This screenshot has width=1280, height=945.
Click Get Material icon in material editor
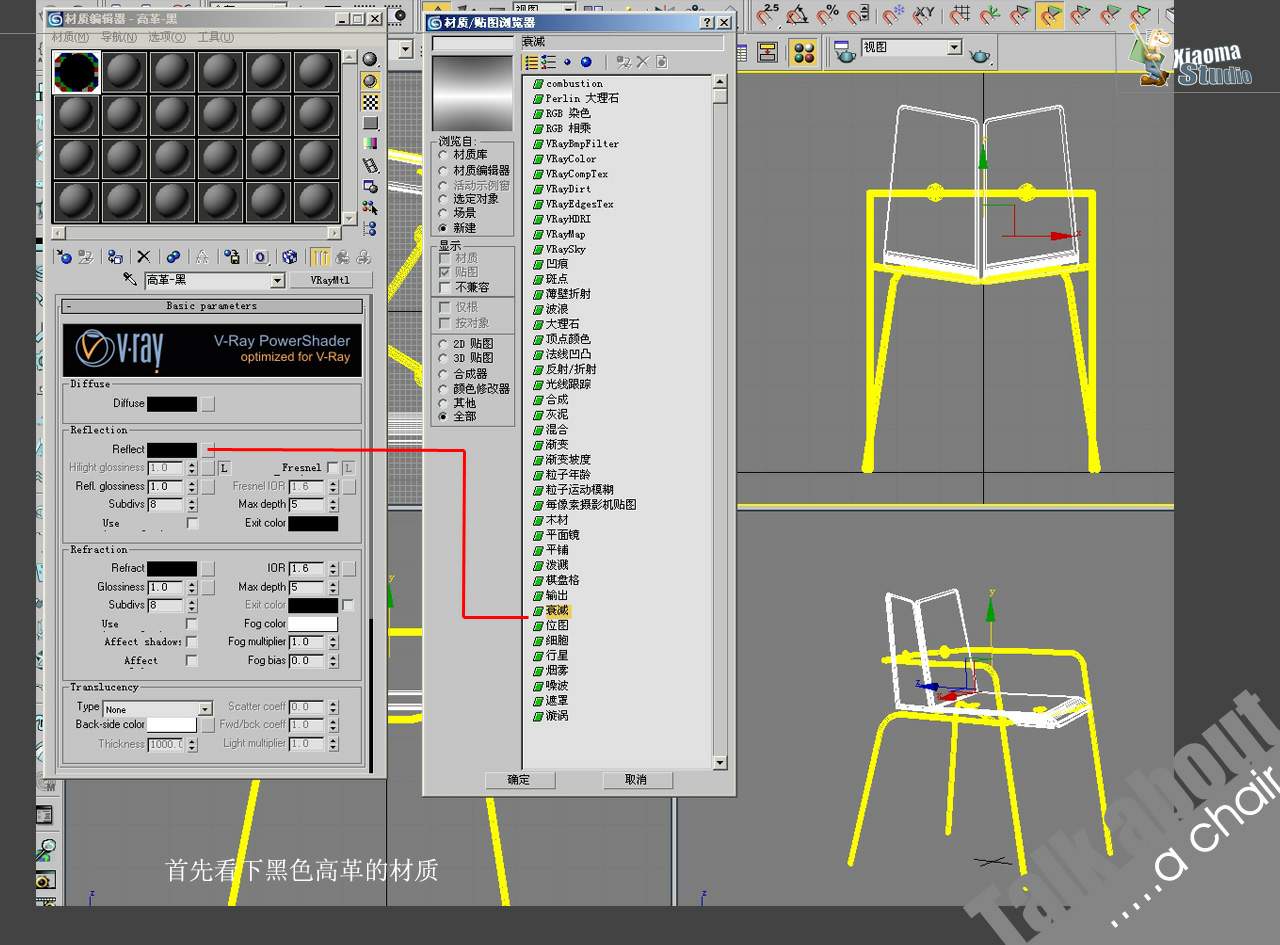pyautogui.click(x=64, y=257)
